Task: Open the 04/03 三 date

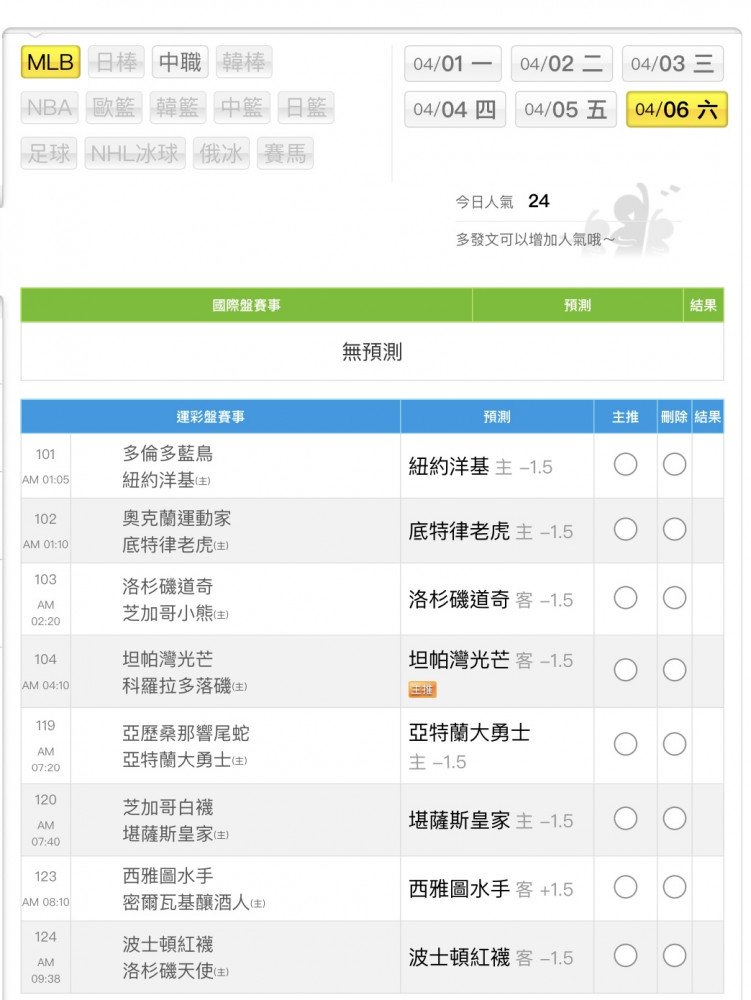Action: point(672,64)
